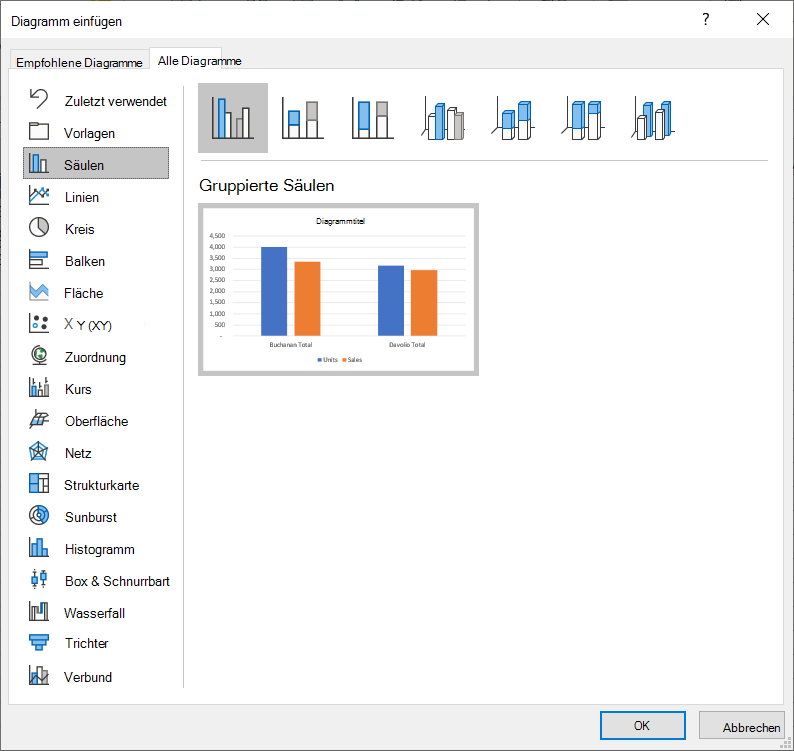Click the Wasserfall chart icon
Viewport: 794px width, 751px height.
click(39, 611)
